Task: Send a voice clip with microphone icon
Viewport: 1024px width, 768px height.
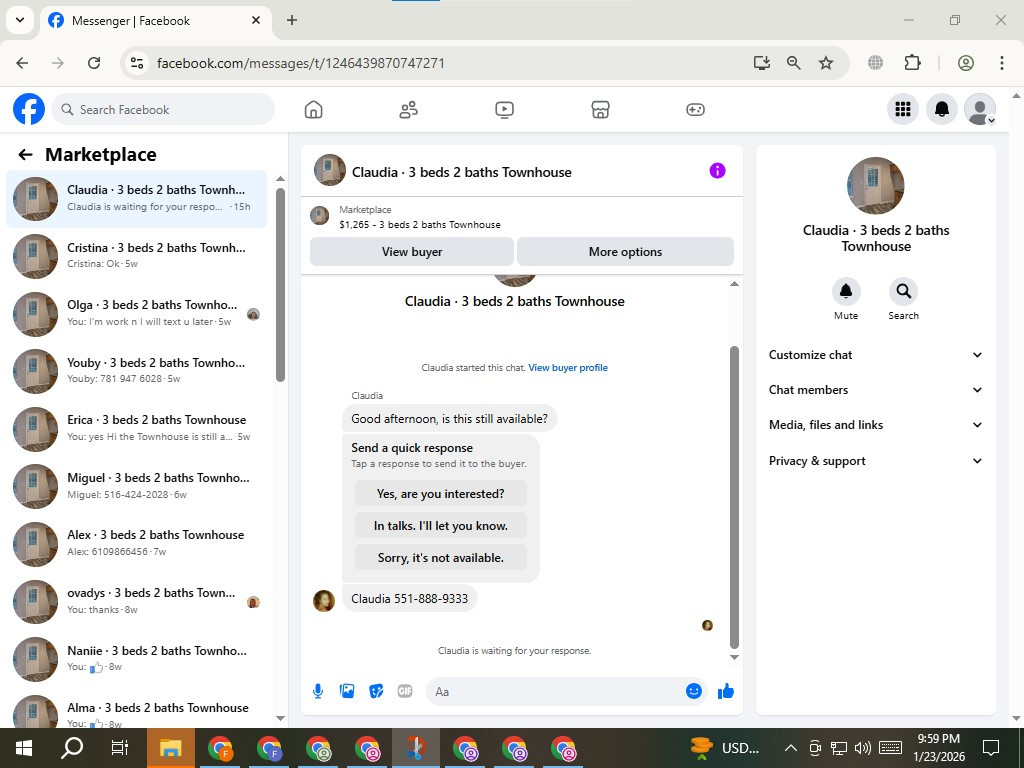Action: pos(318,691)
